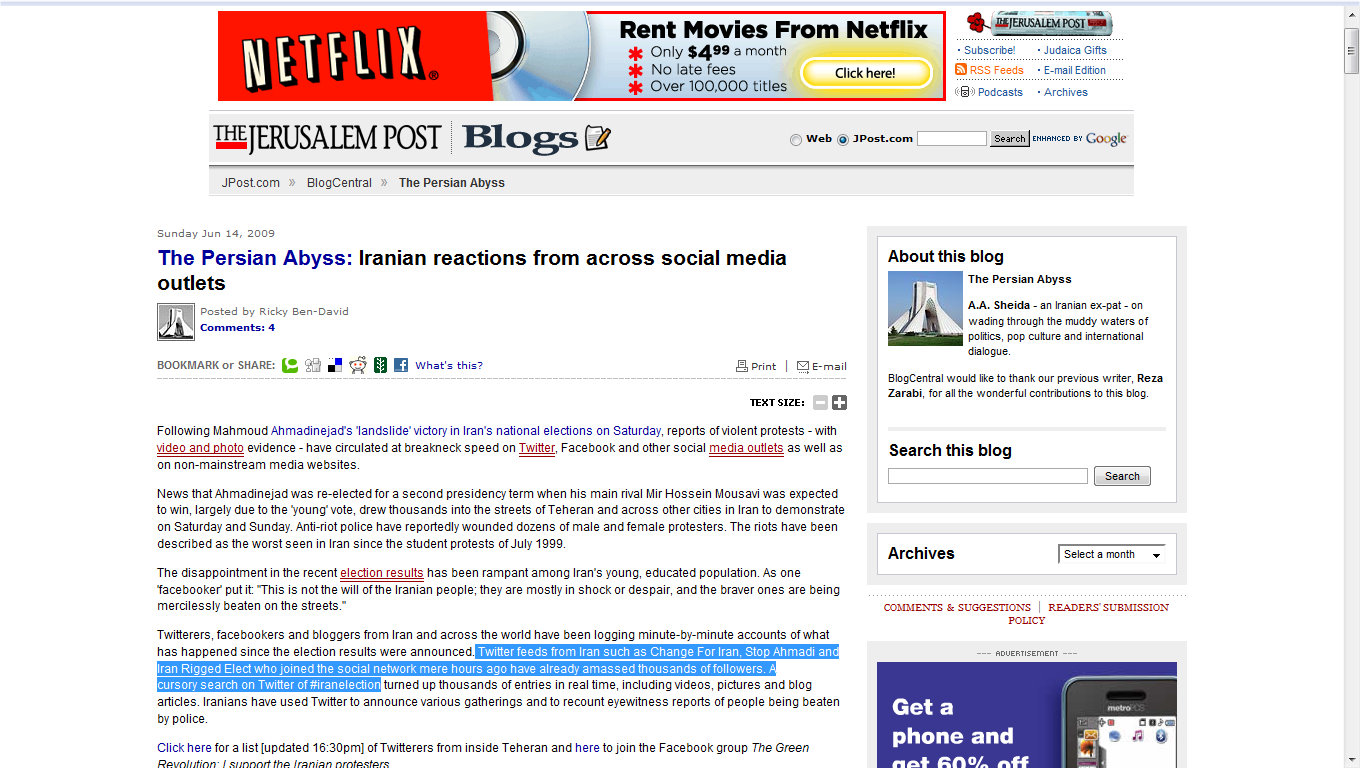
Task: Open the Persian Abyss tower photo
Action: click(x=925, y=308)
